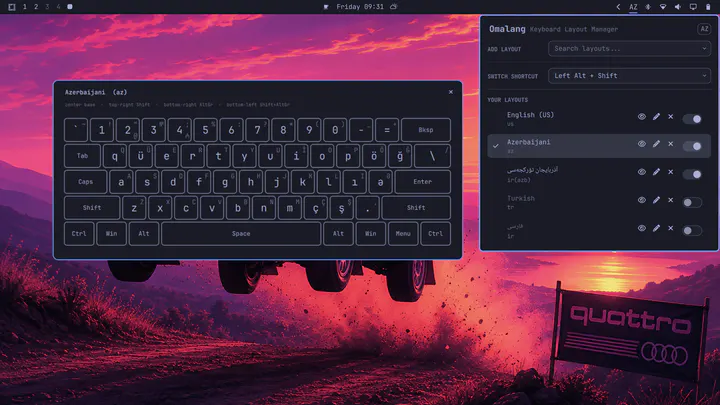This screenshot has height=405, width=720.
Task: Enable the Turkish layout switch
Action: coord(692,202)
